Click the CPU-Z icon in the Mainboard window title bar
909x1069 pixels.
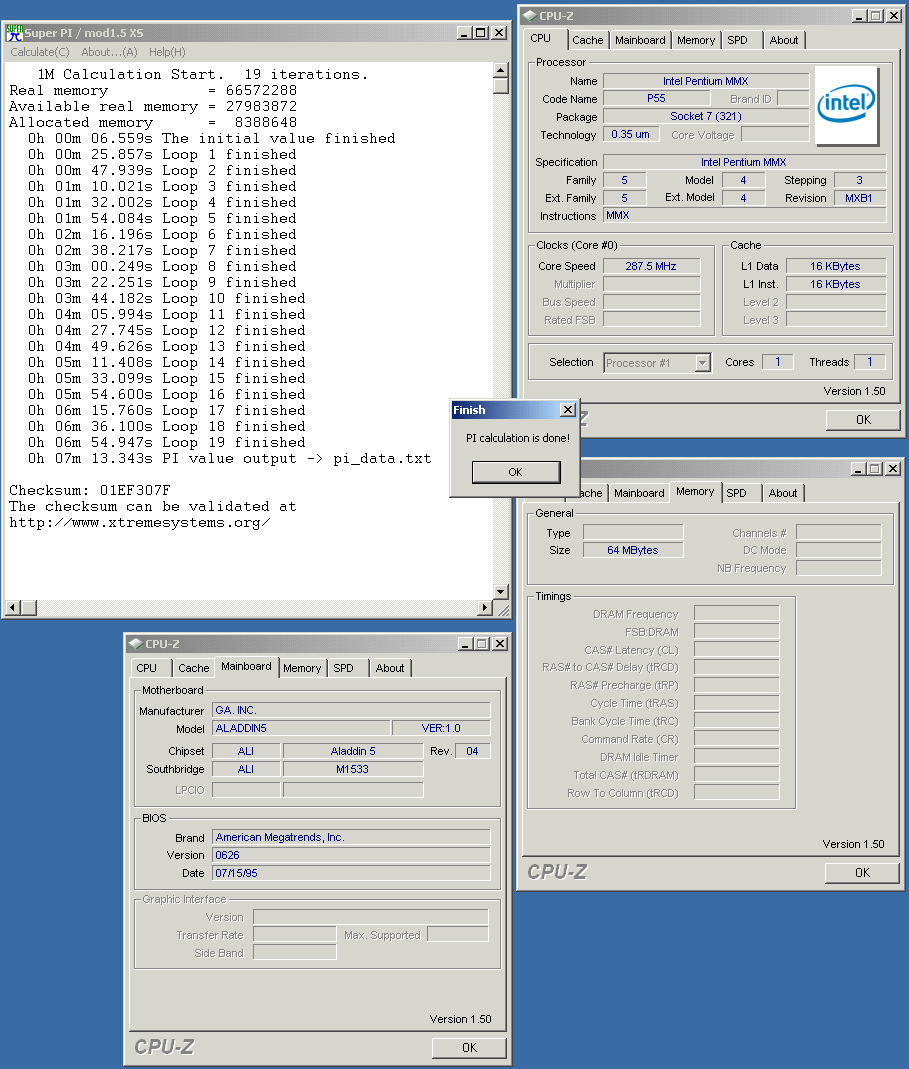[136, 644]
